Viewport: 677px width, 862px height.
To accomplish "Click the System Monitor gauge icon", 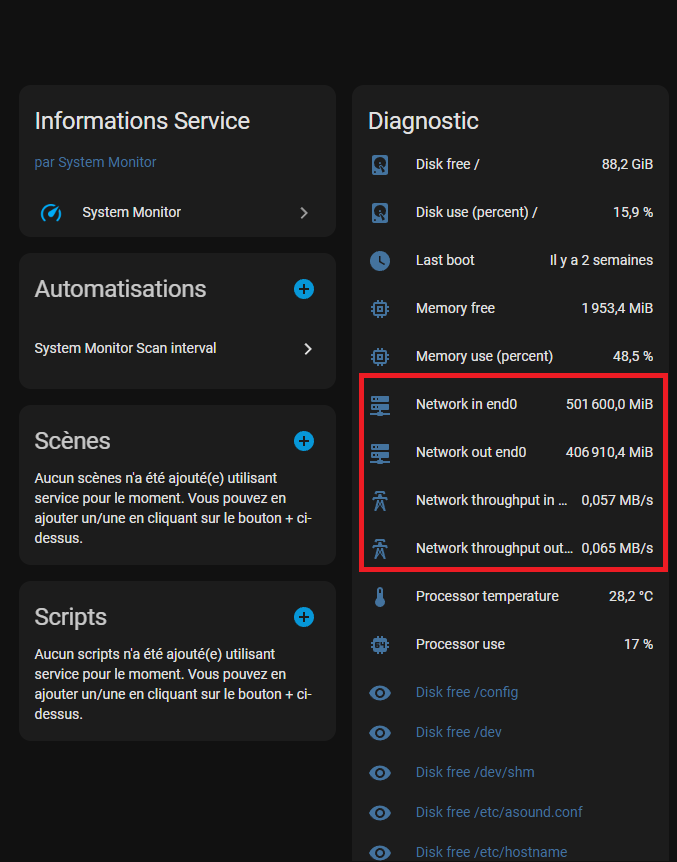I will (51, 213).
